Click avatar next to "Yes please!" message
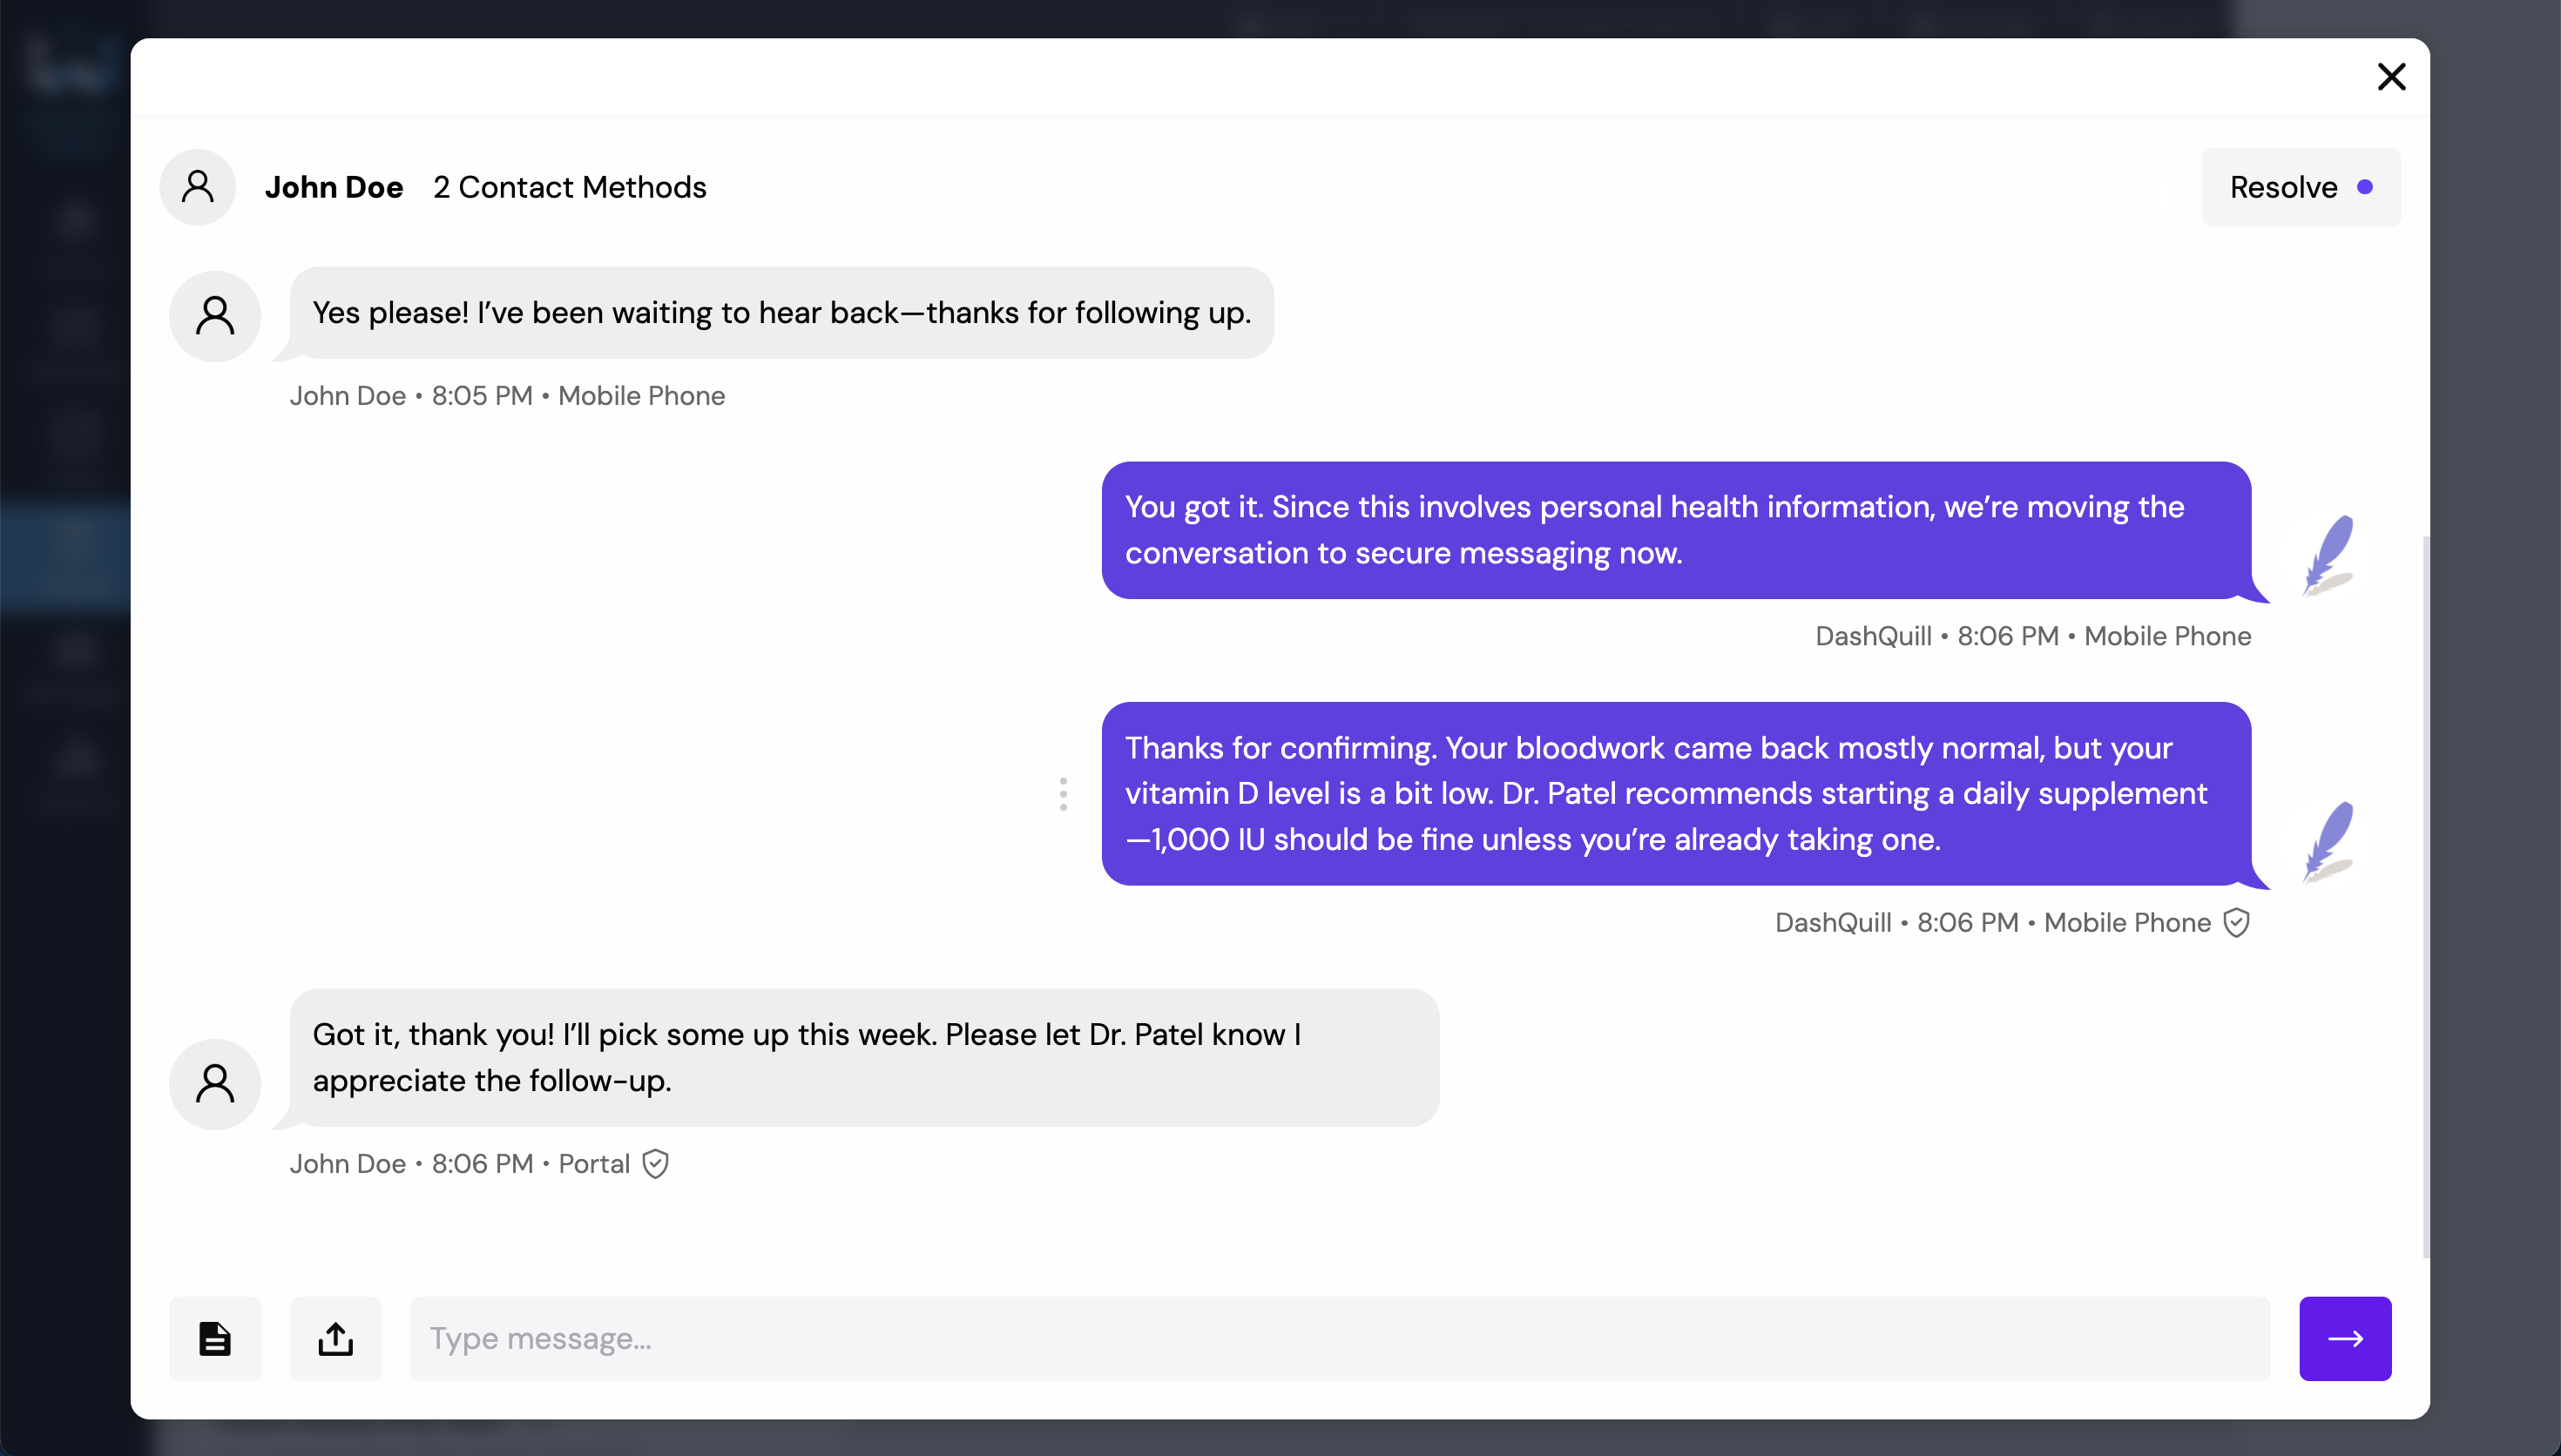 pyautogui.click(x=215, y=316)
